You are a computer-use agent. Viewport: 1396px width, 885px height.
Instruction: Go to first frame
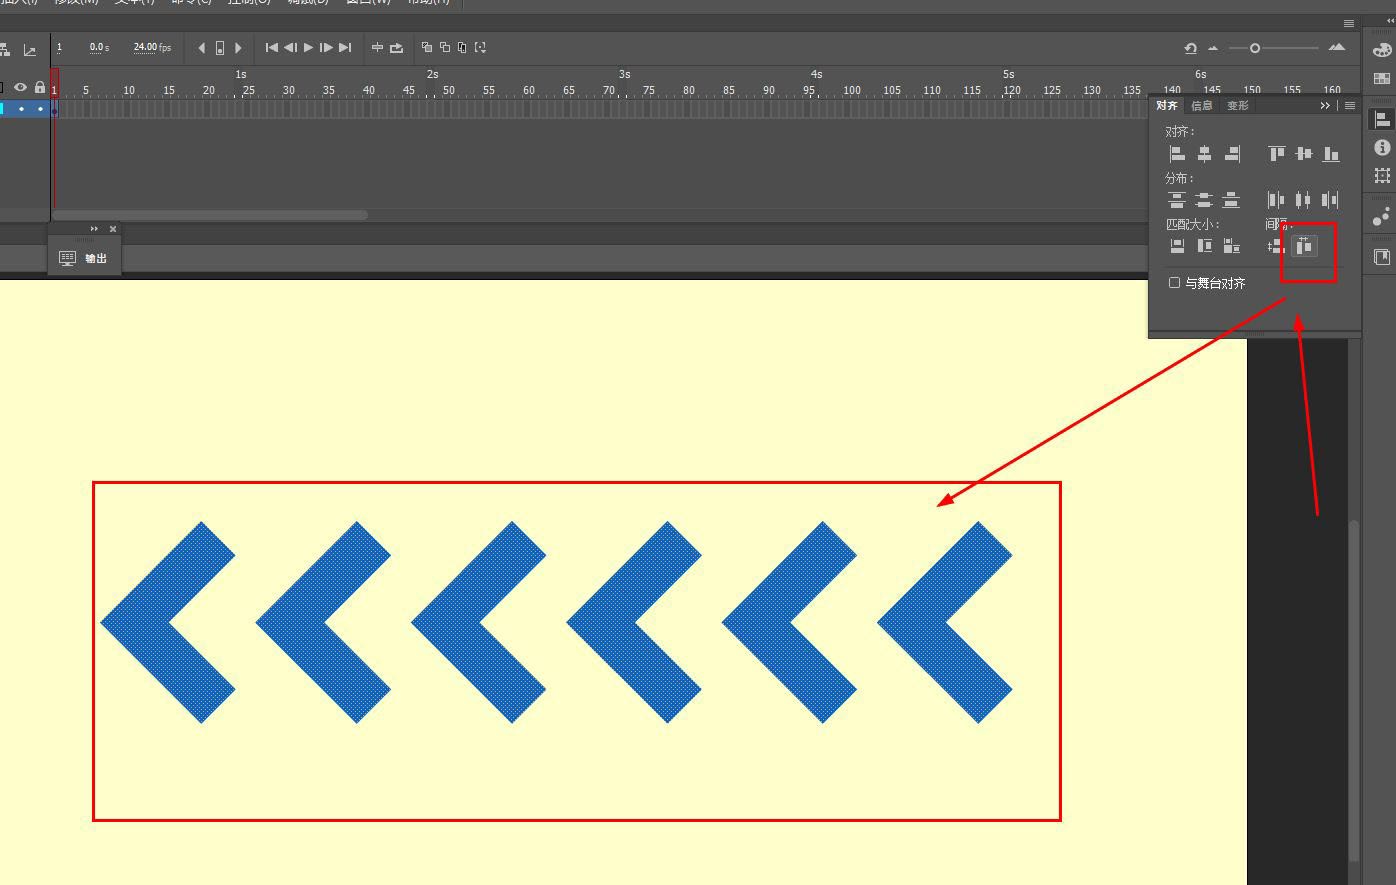click(x=271, y=47)
